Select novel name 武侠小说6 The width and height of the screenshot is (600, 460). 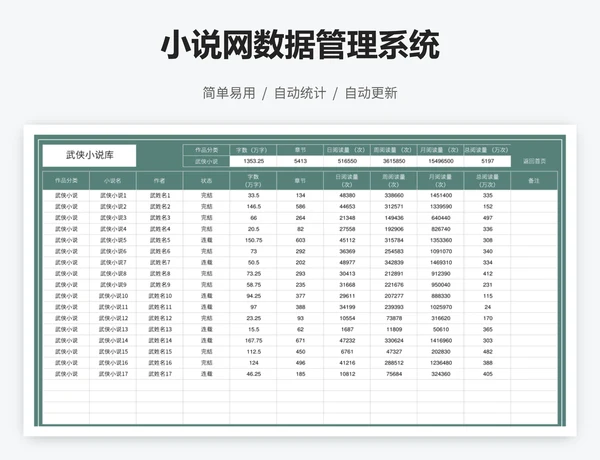(113, 251)
